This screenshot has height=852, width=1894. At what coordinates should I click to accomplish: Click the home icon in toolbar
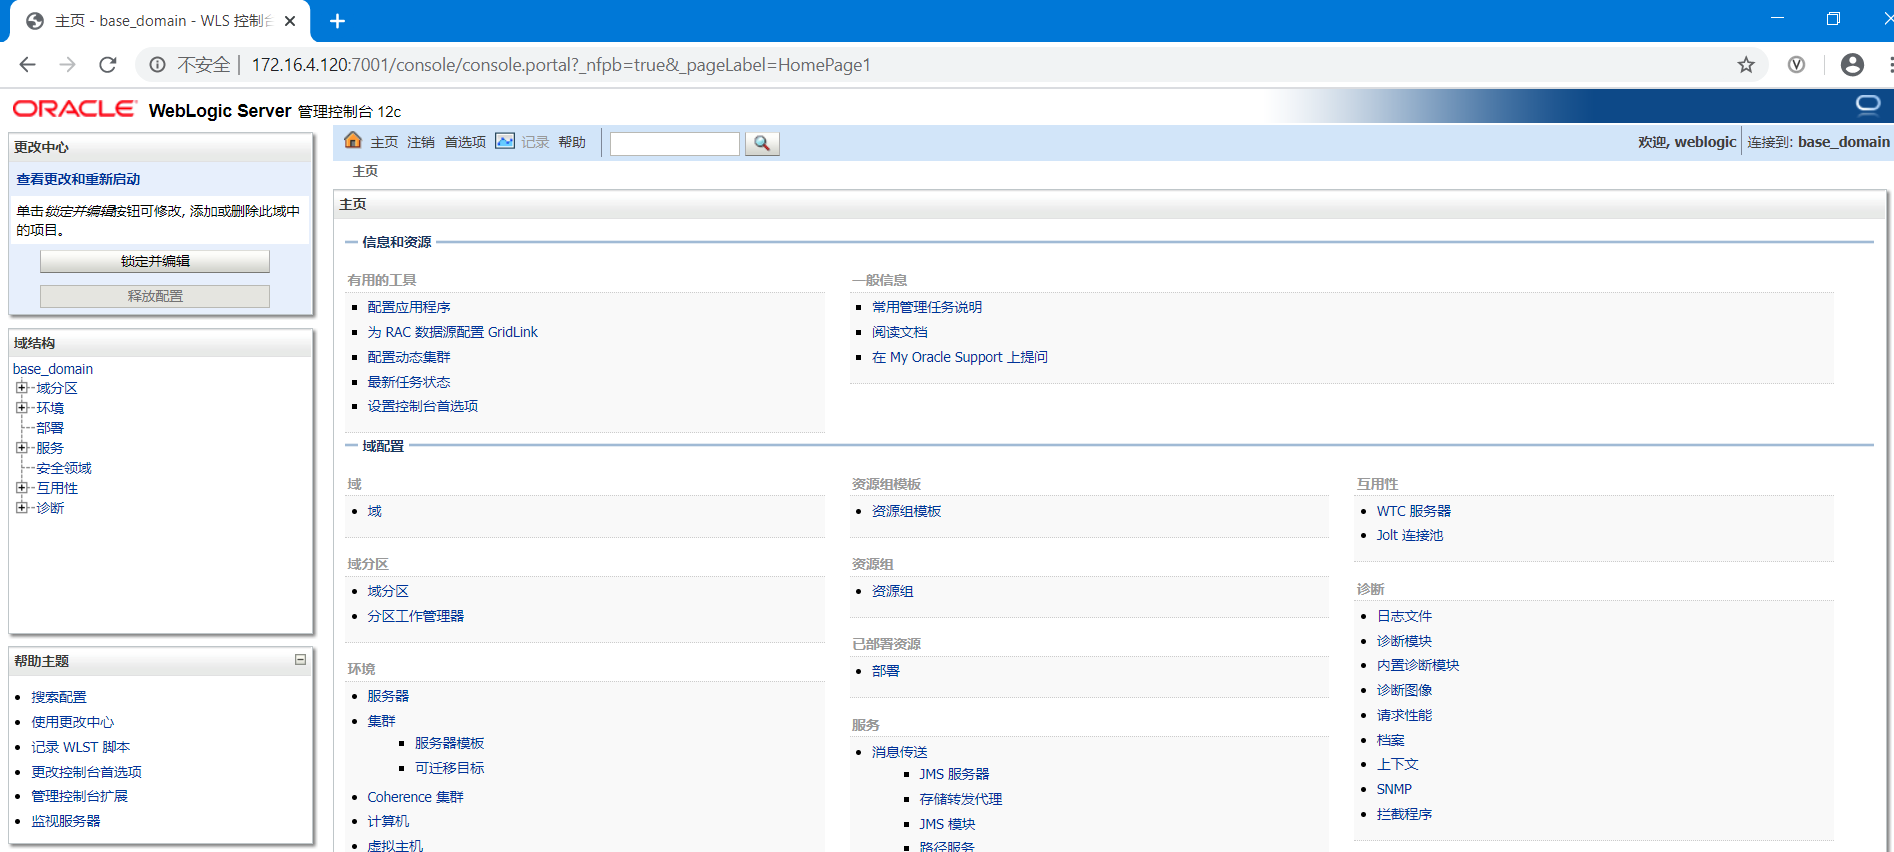[353, 141]
